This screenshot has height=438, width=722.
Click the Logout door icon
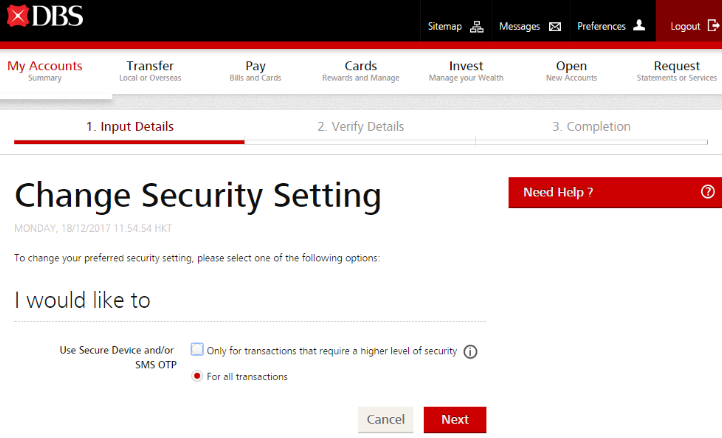(x=713, y=26)
